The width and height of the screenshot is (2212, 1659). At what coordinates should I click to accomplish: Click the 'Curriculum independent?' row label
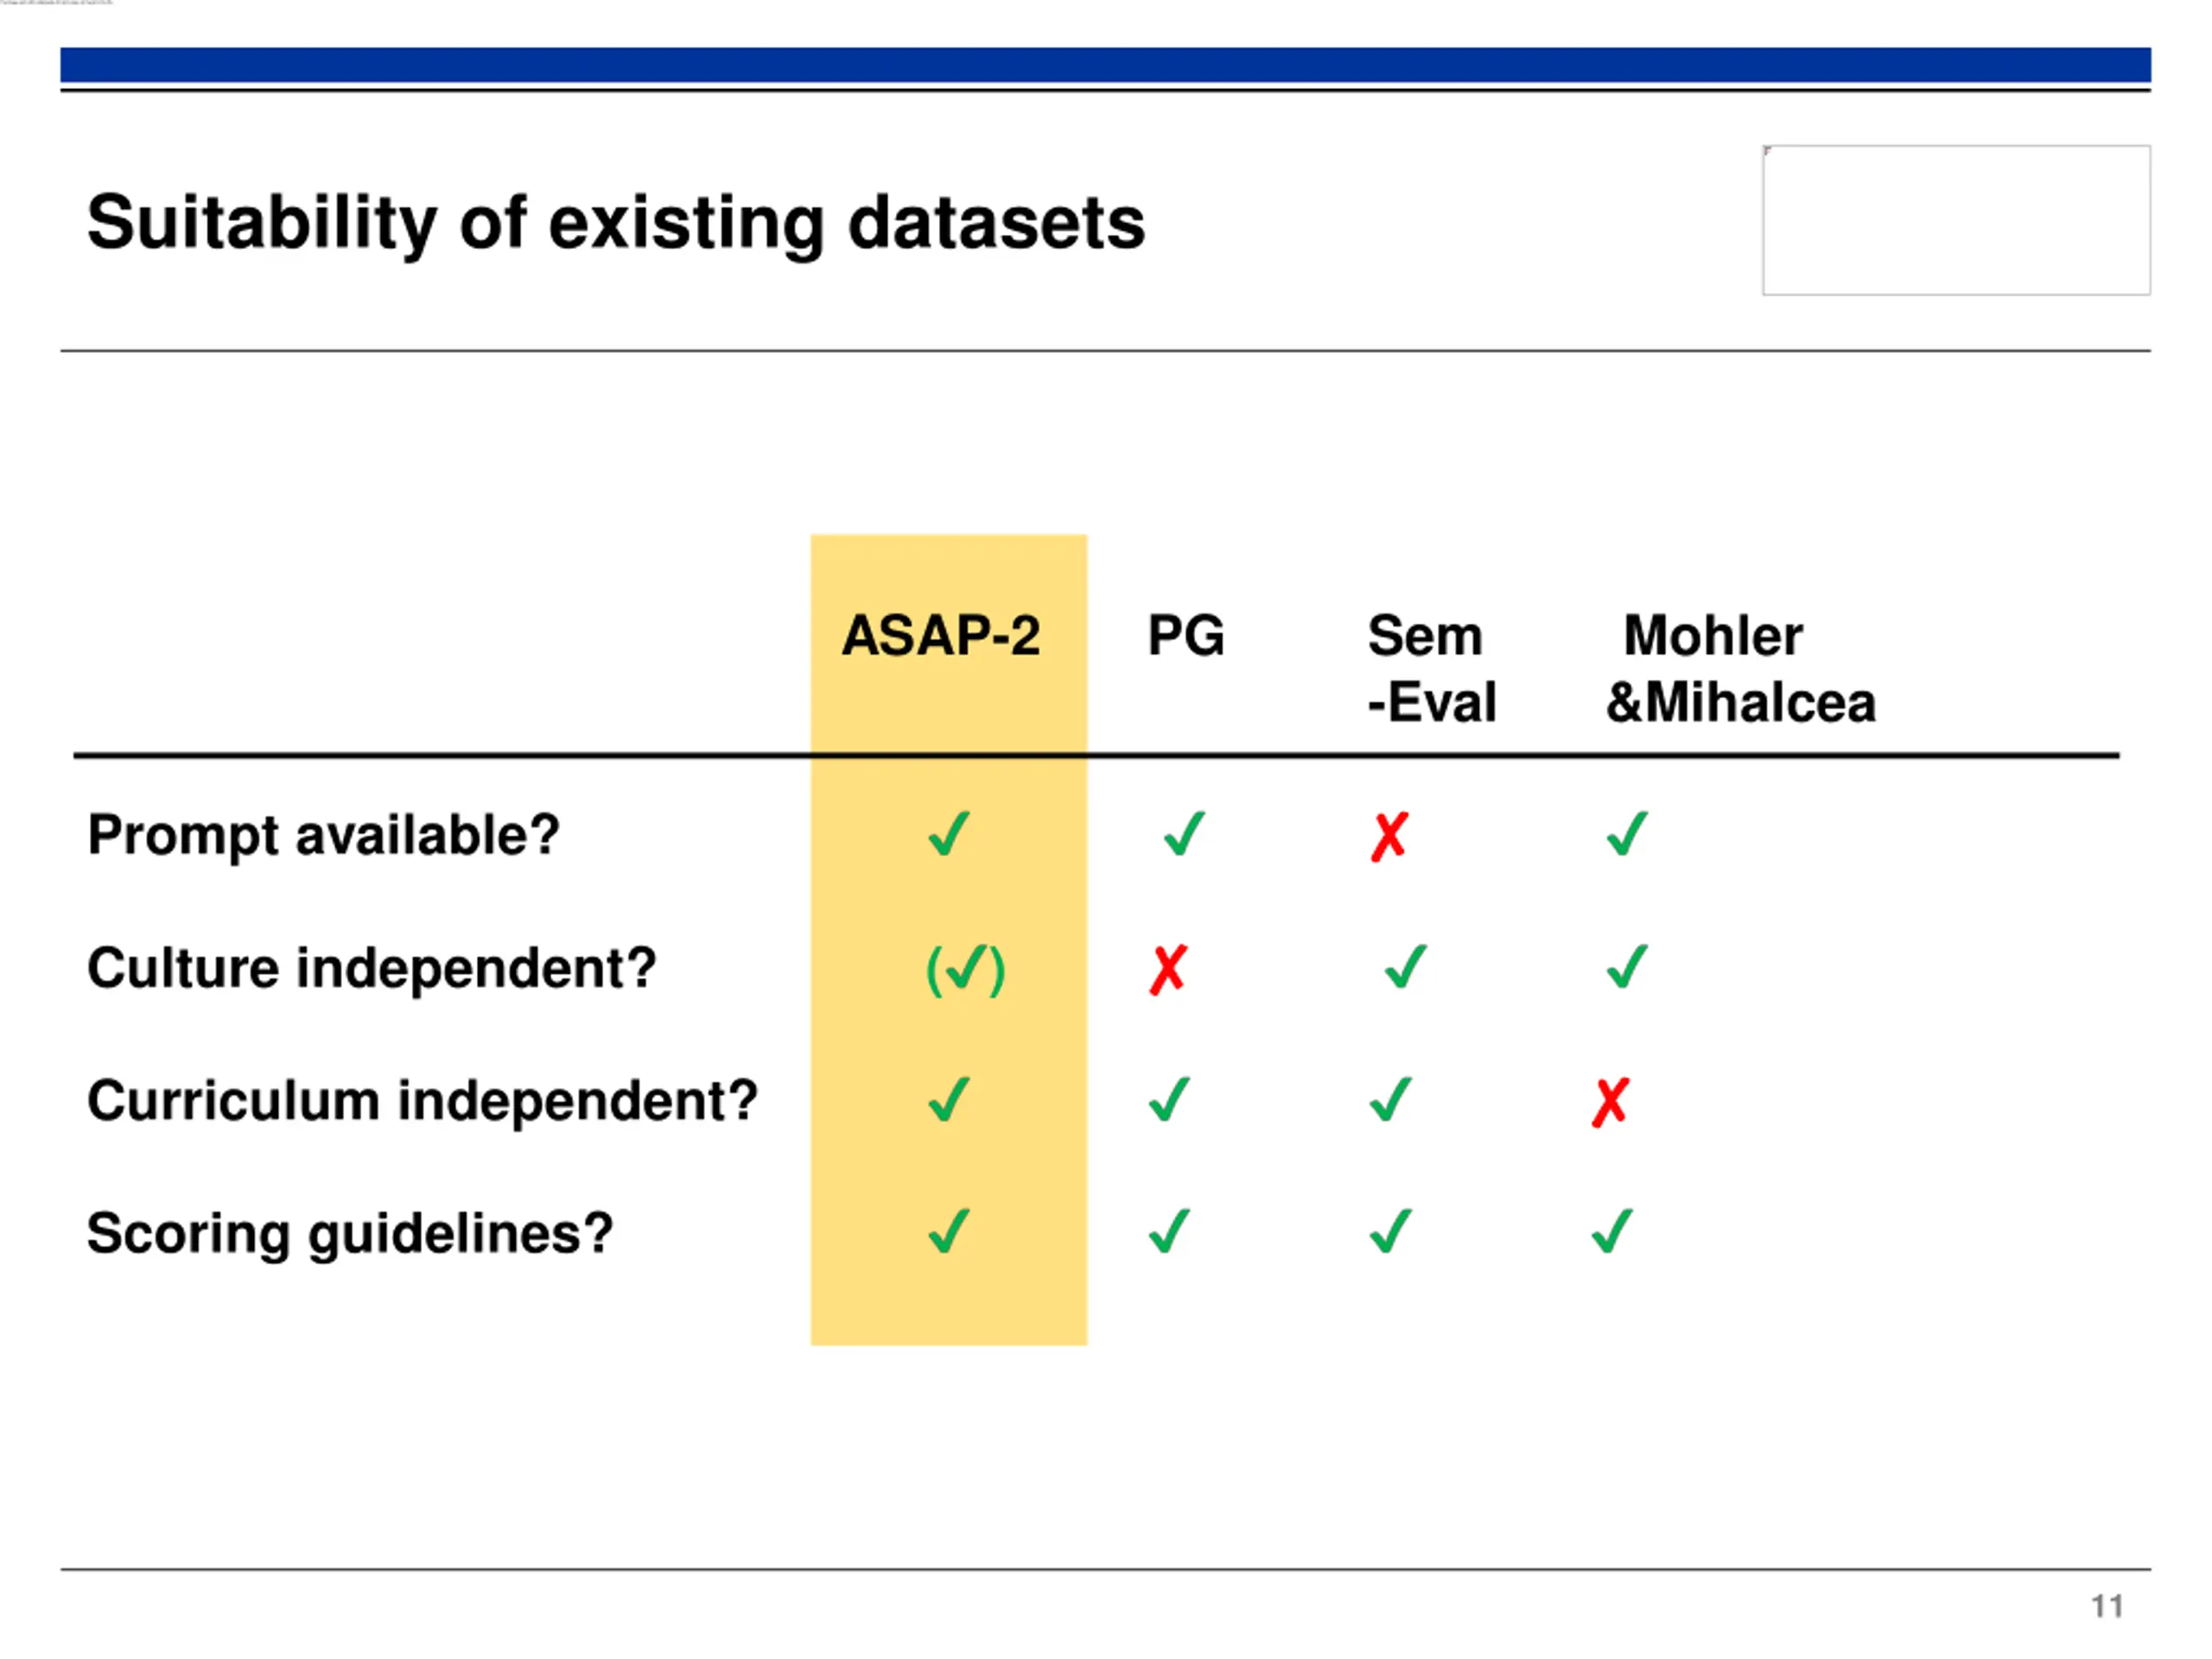tap(422, 1100)
